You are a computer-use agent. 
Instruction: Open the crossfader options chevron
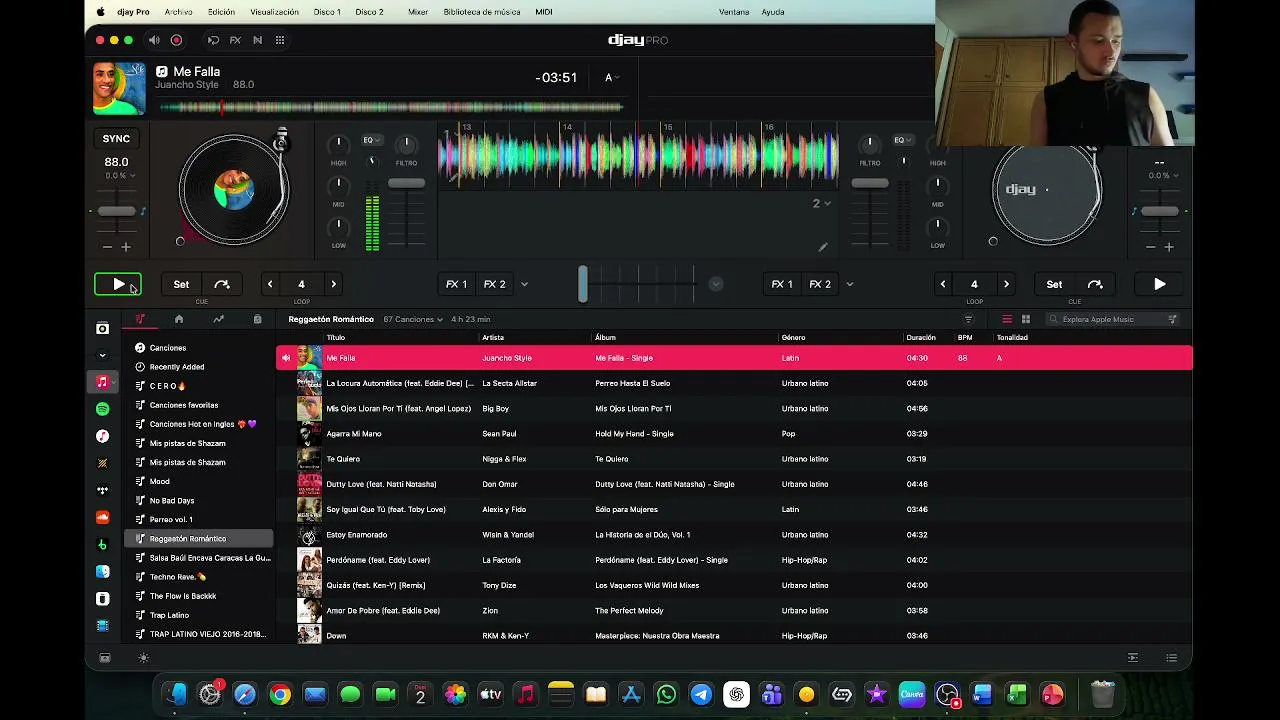[715, 284]
